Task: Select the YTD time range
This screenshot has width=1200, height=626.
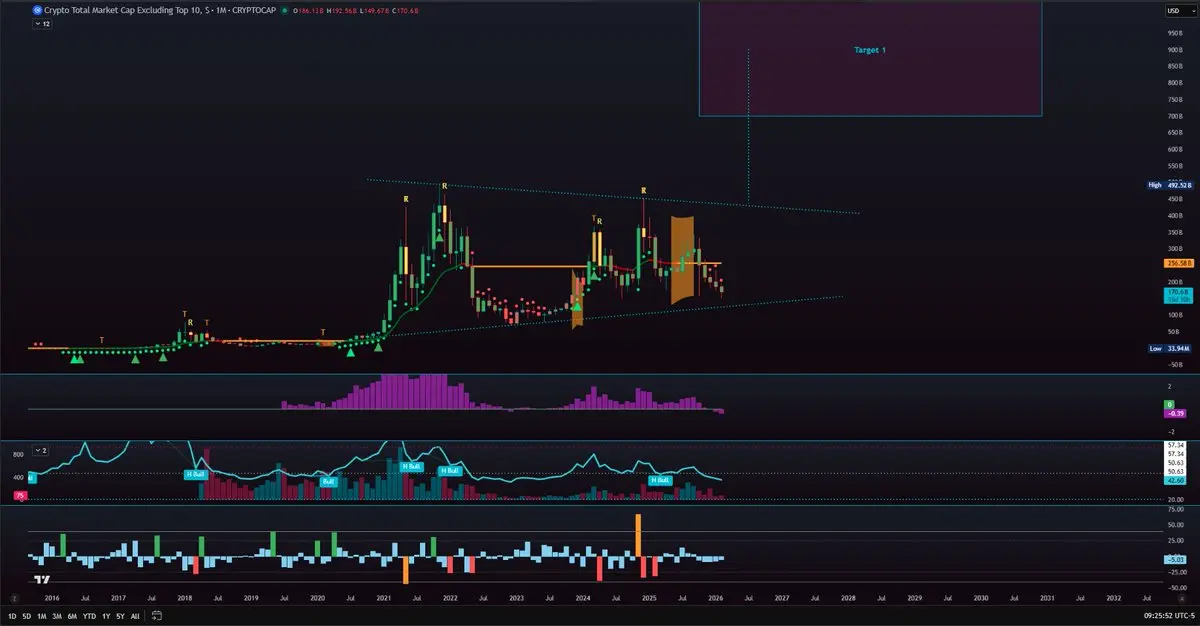Action: point(90,617)
